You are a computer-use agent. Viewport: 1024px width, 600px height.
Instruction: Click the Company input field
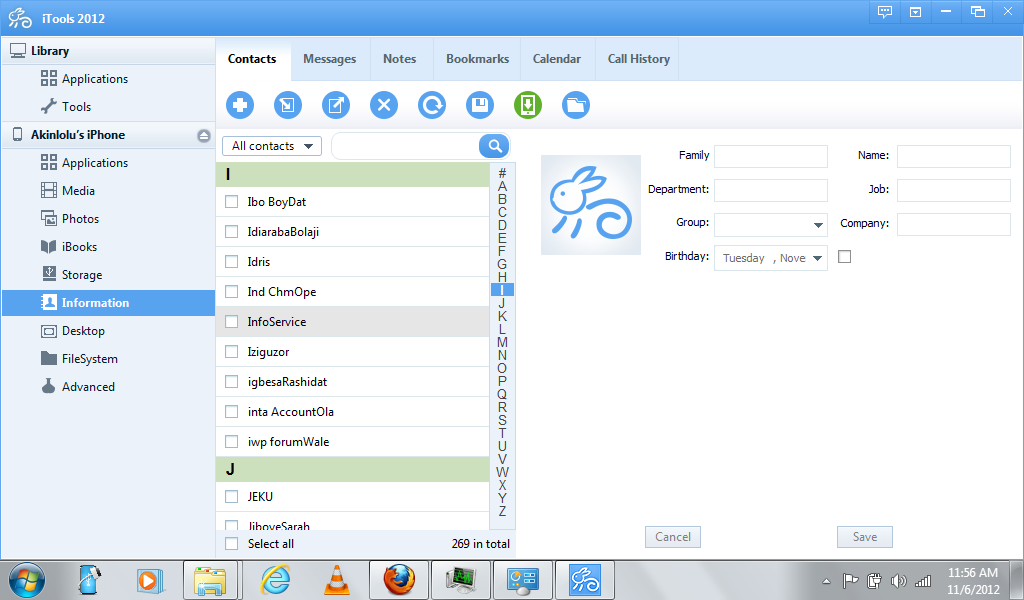pyautogui.click(x=953, y=225)
